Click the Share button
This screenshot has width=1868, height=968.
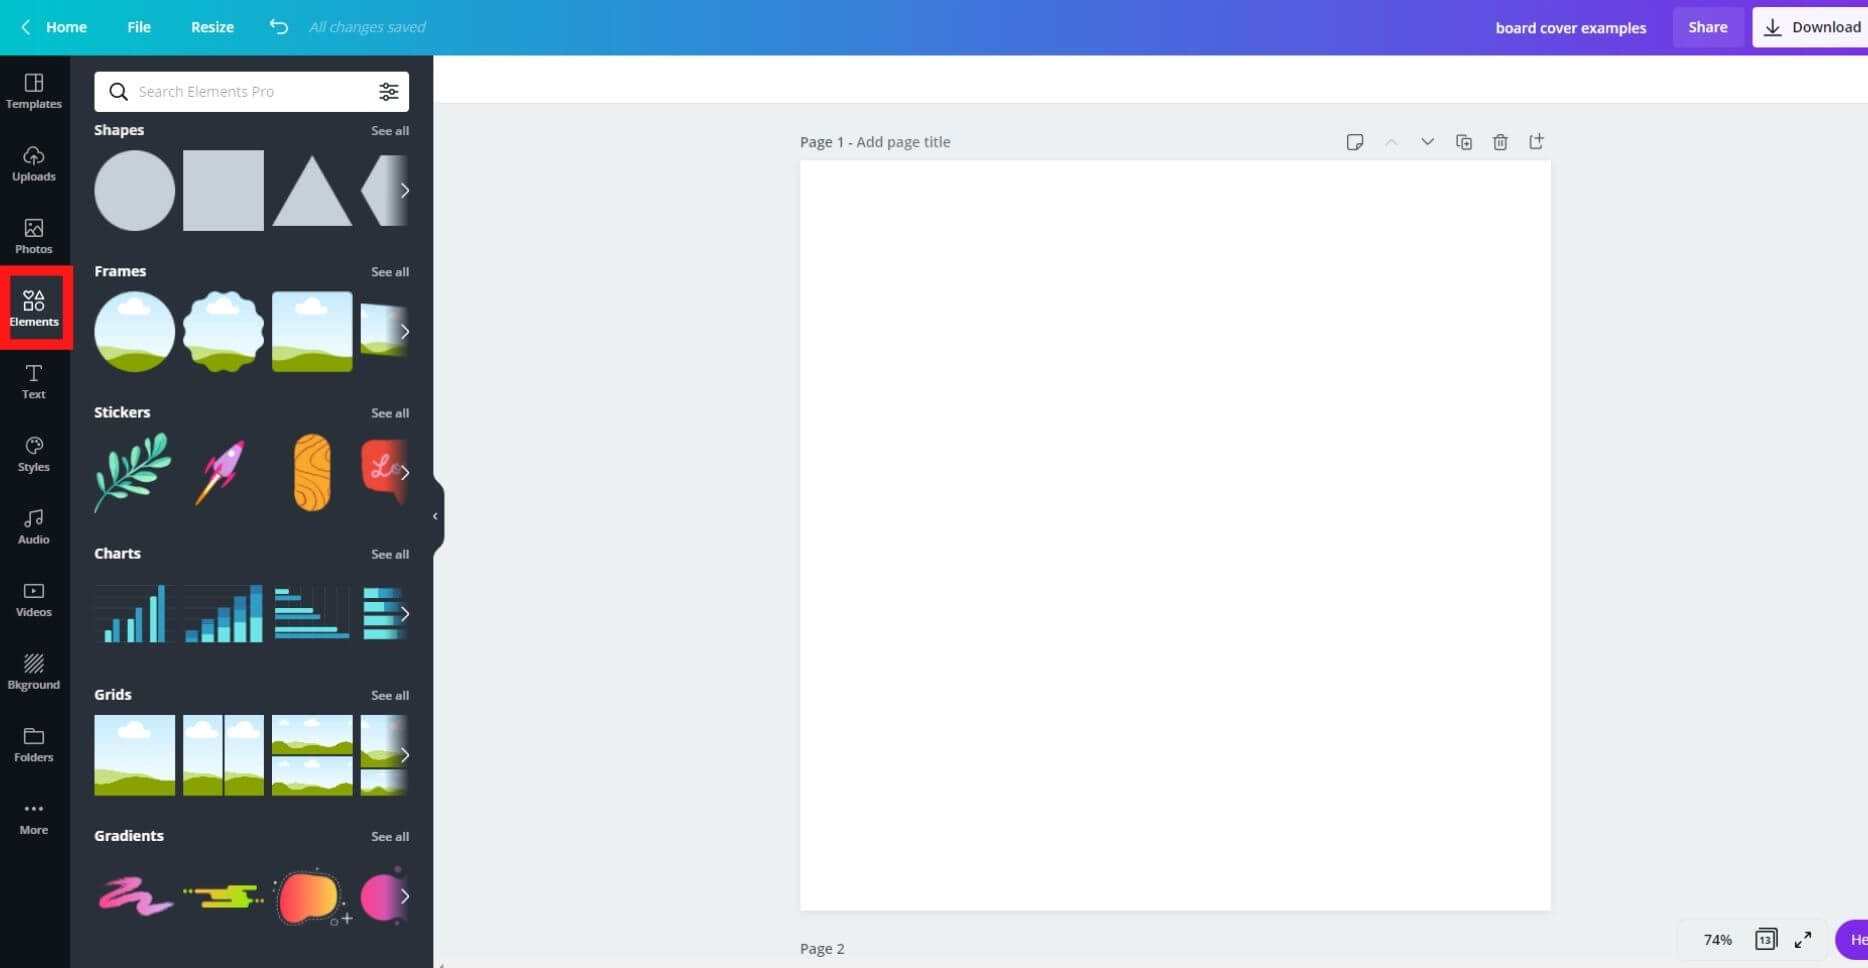click(x=1708, y=27)
